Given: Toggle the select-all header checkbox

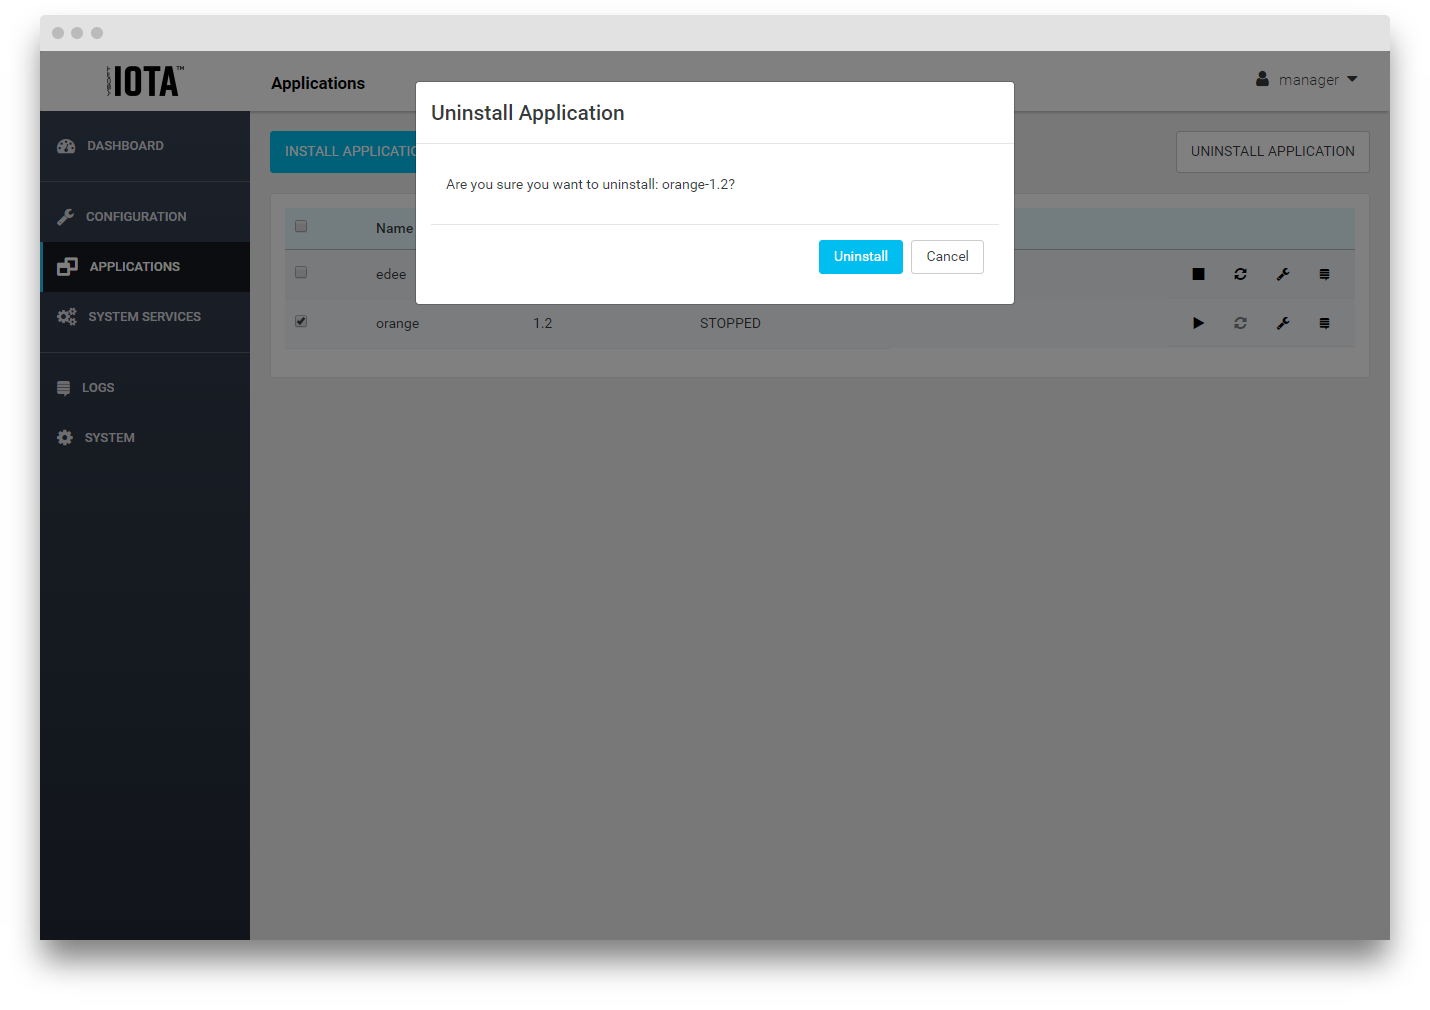Looking at the screenshot, I should (x=301, y=226).
